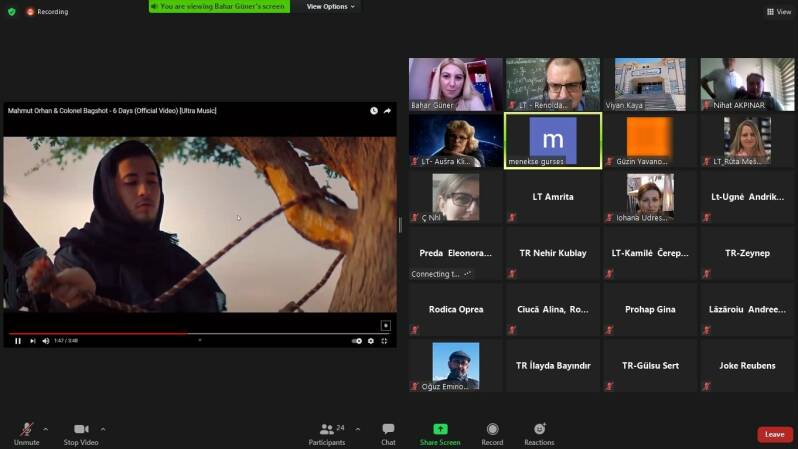Click the Recording indicator
This screenshot has width=798, height=449.
coord(47,11)
